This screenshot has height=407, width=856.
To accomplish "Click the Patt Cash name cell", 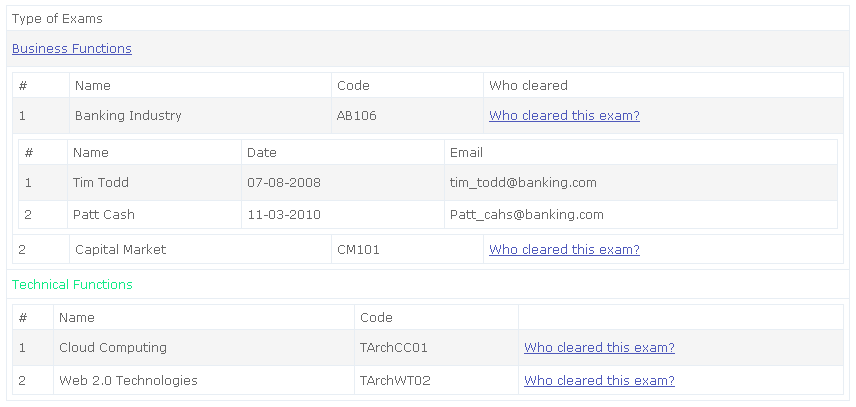I will [154, 214].
